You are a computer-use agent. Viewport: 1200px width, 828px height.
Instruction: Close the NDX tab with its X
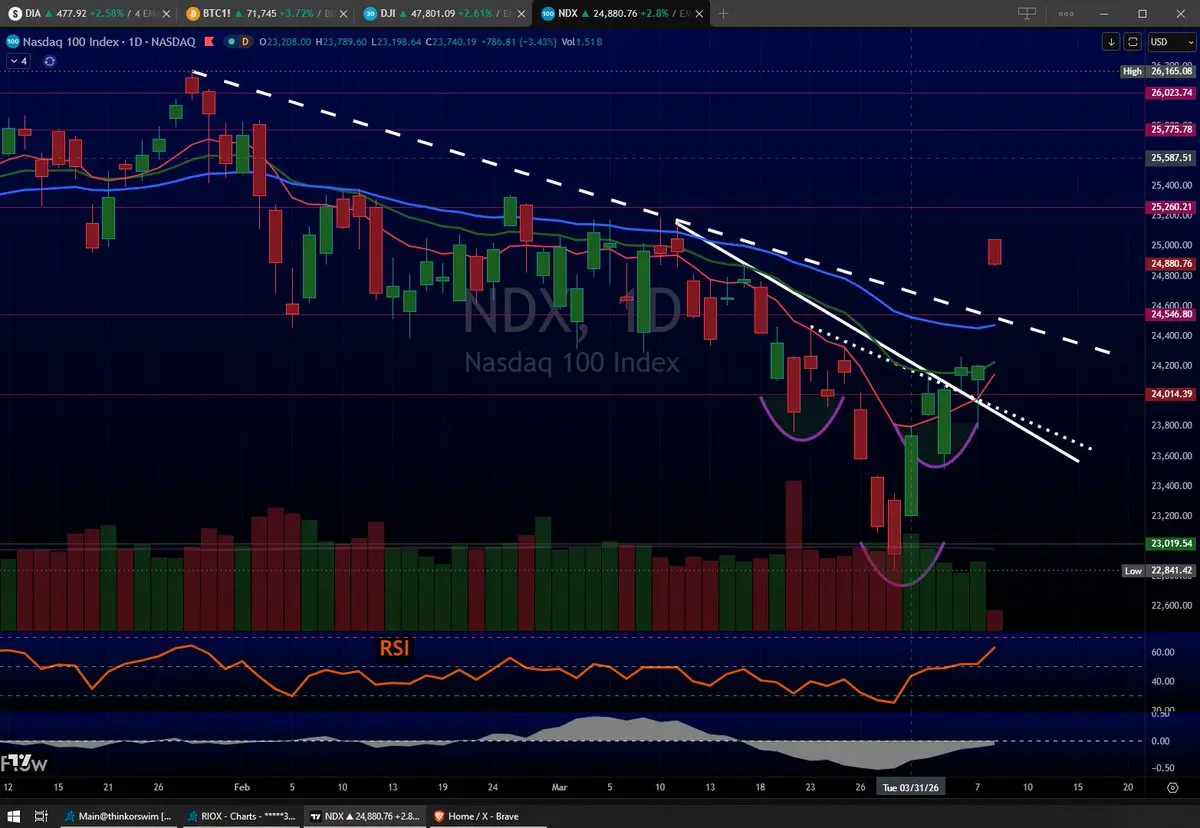697,14
